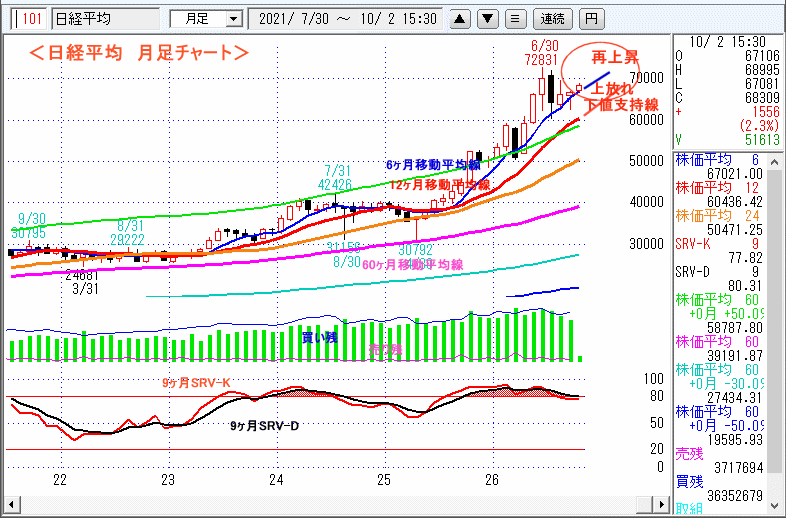Click the 買い残 label on volume chart
786x518 pixels.
[319, 337]
